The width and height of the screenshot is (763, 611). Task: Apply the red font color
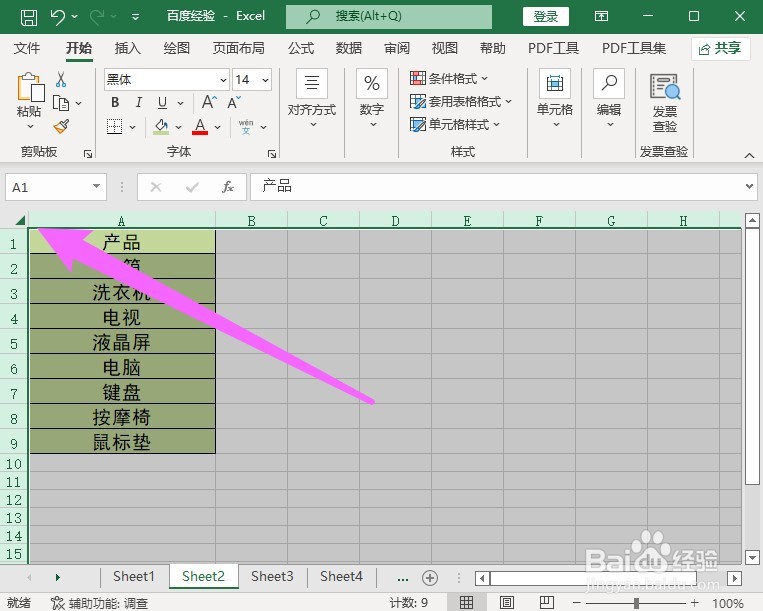tap(200, 127)
